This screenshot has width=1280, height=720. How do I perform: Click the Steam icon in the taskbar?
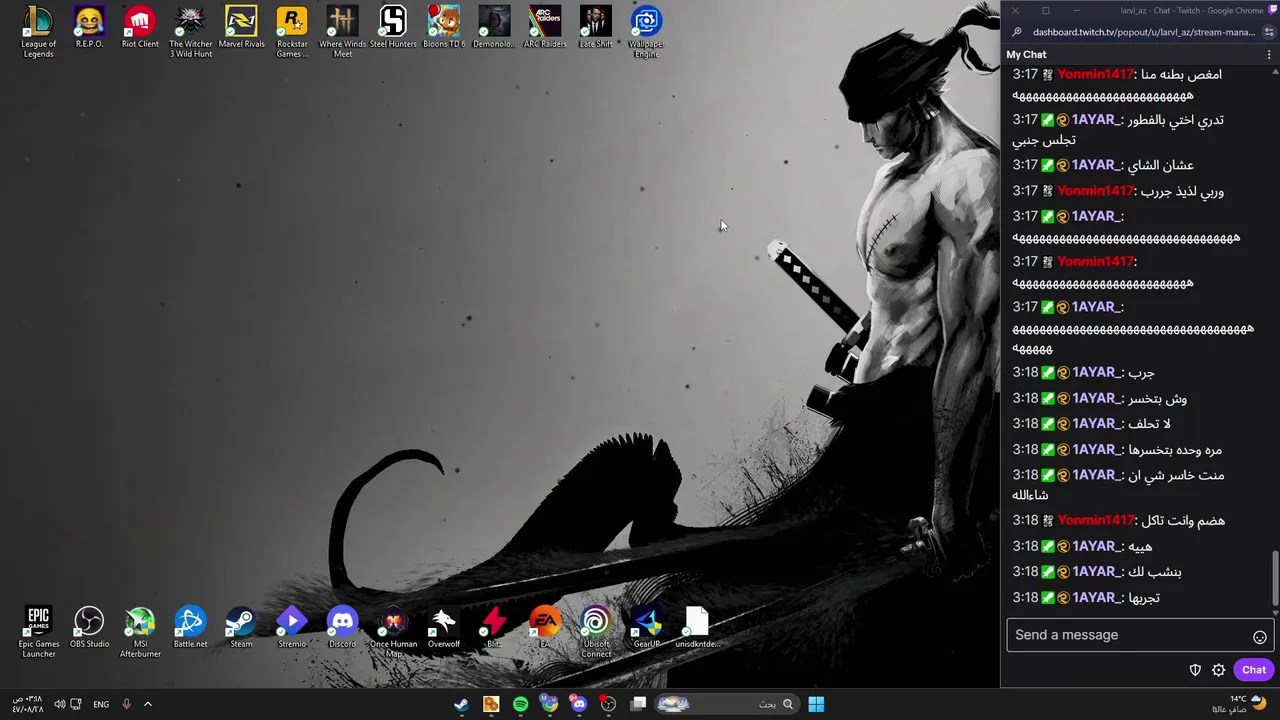click(x=461, y=704)
